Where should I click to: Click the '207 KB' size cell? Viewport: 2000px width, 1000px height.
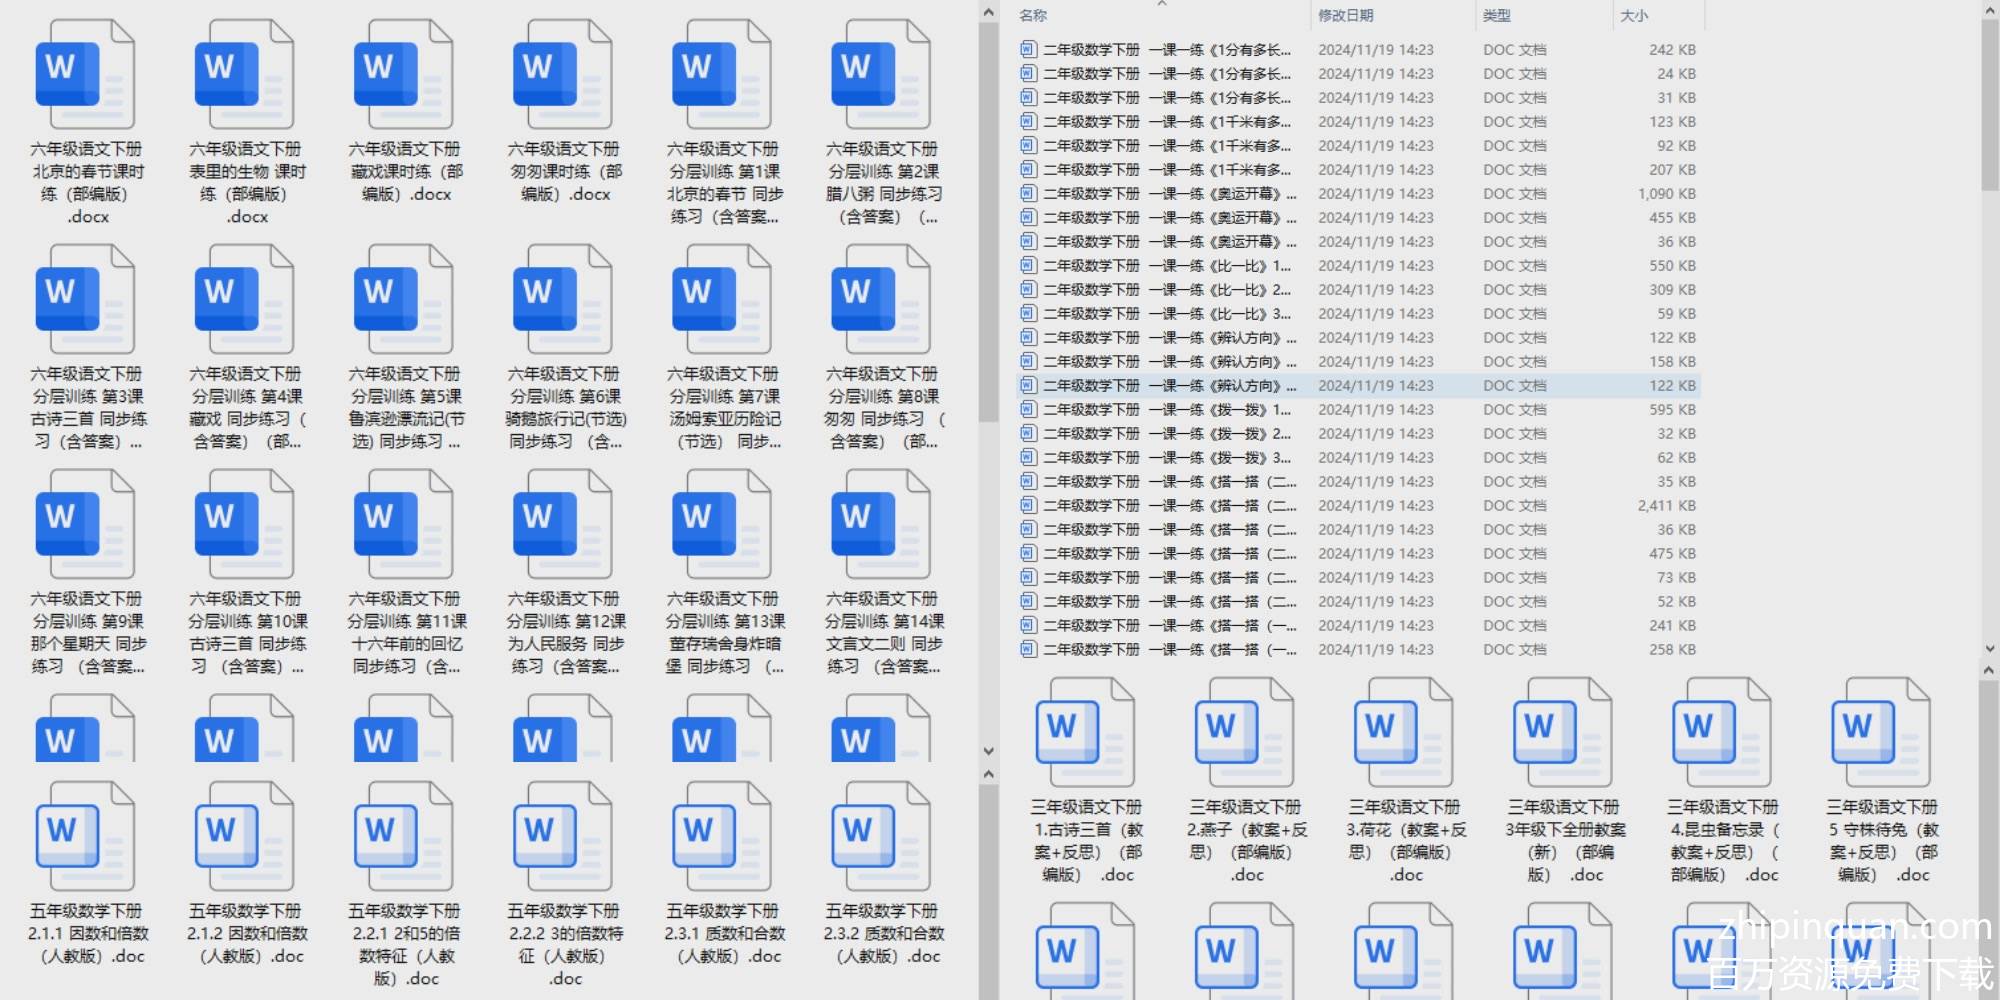coord(1672,169)
